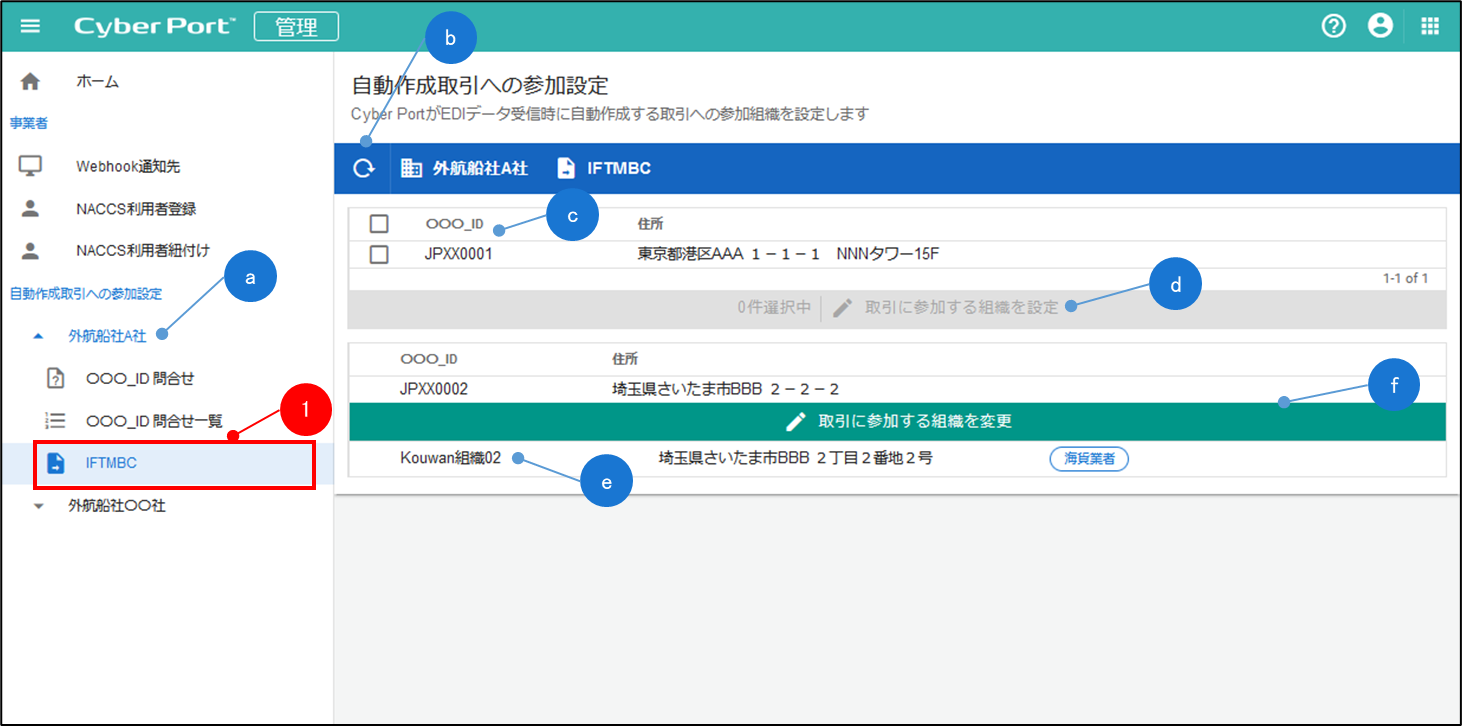Select IFTMBC in the sidebar menu
The width and height of the screenshot is (1462, 726).
click(x=111, y=463)
